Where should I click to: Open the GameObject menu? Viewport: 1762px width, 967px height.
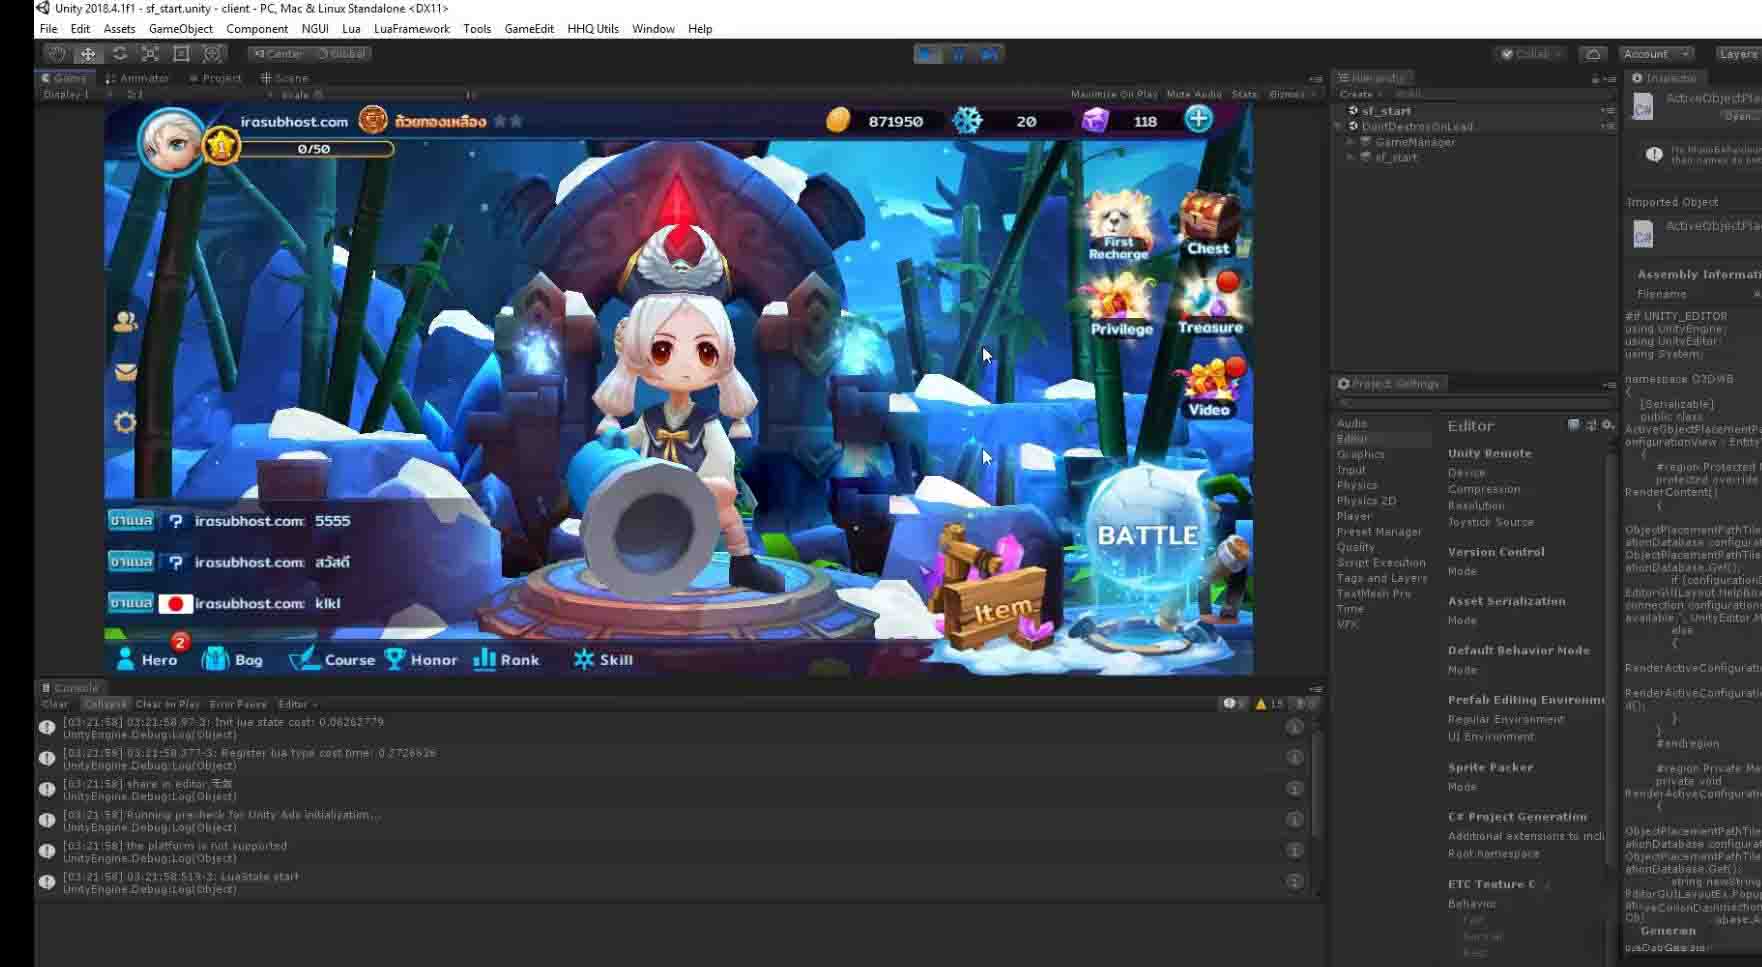[x=180, y=29]
